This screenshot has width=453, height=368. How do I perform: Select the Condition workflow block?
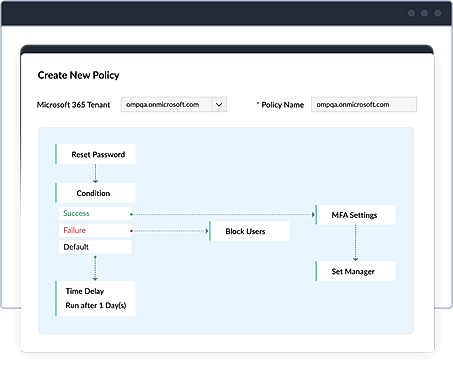point(95,193)
